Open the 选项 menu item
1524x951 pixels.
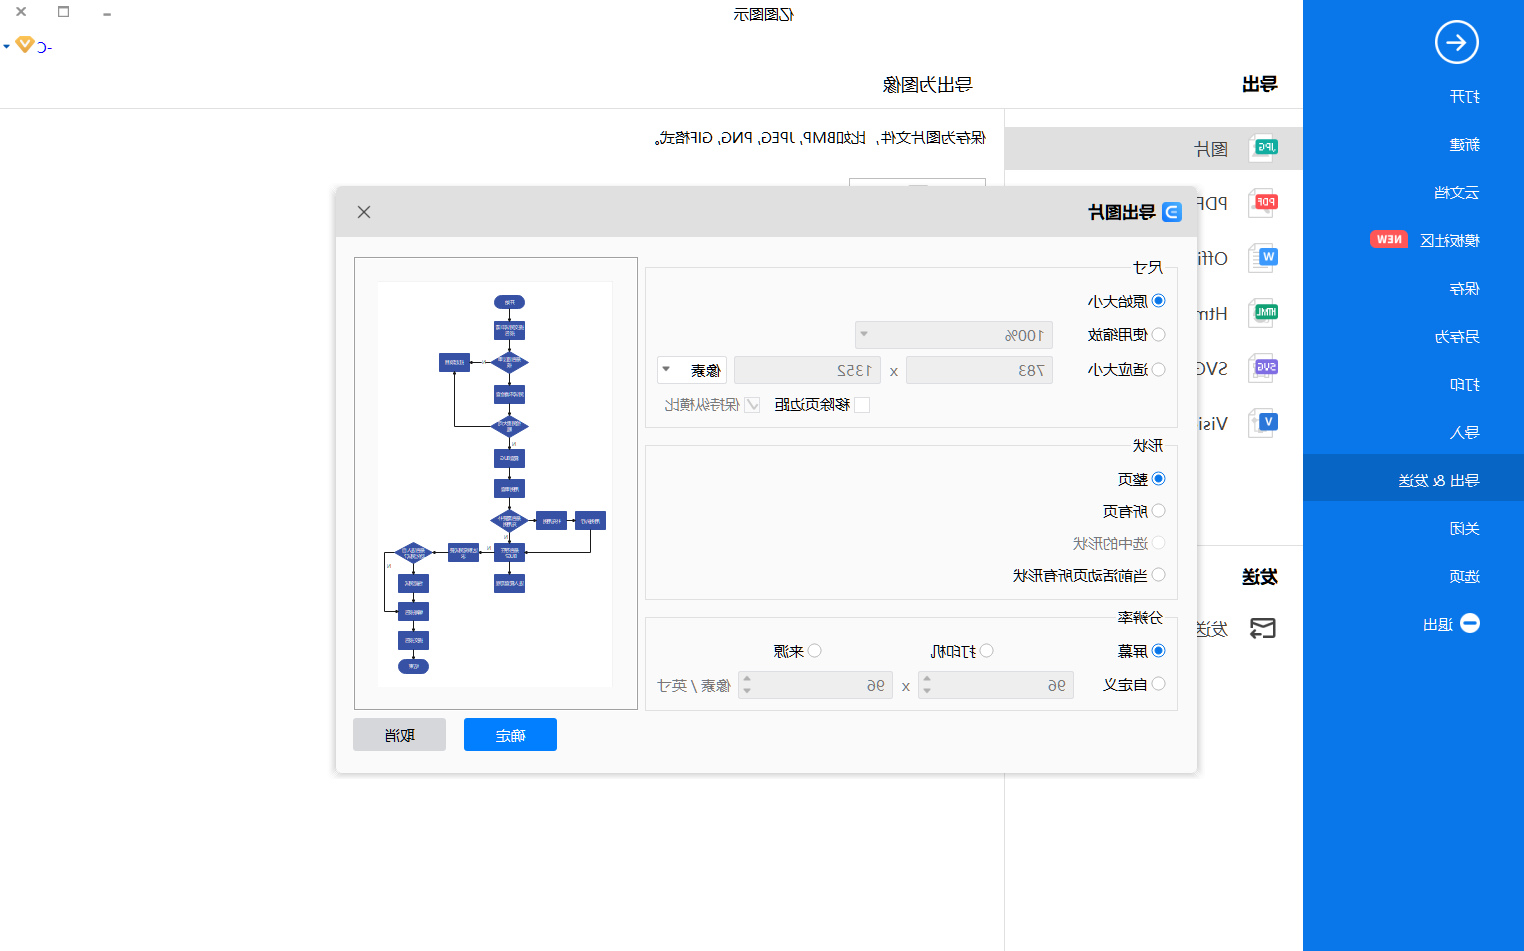point(1464,576)
